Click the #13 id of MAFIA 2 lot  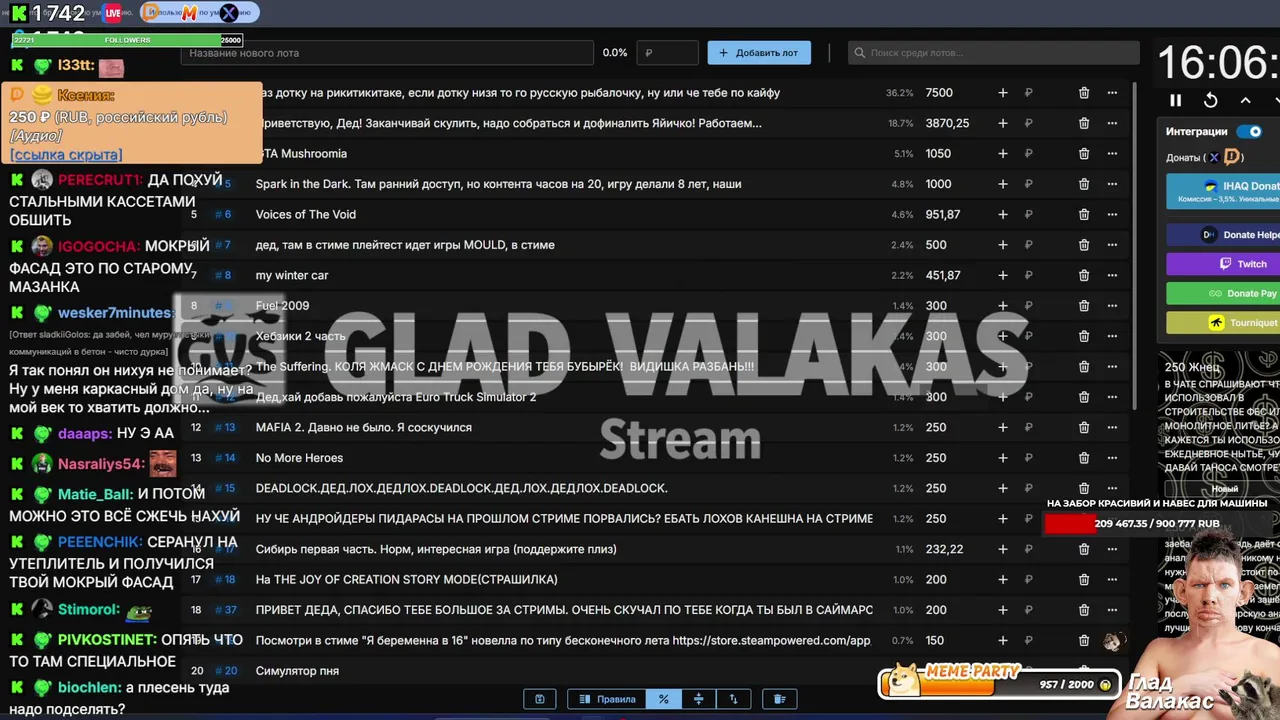click(x=225, y=427)
